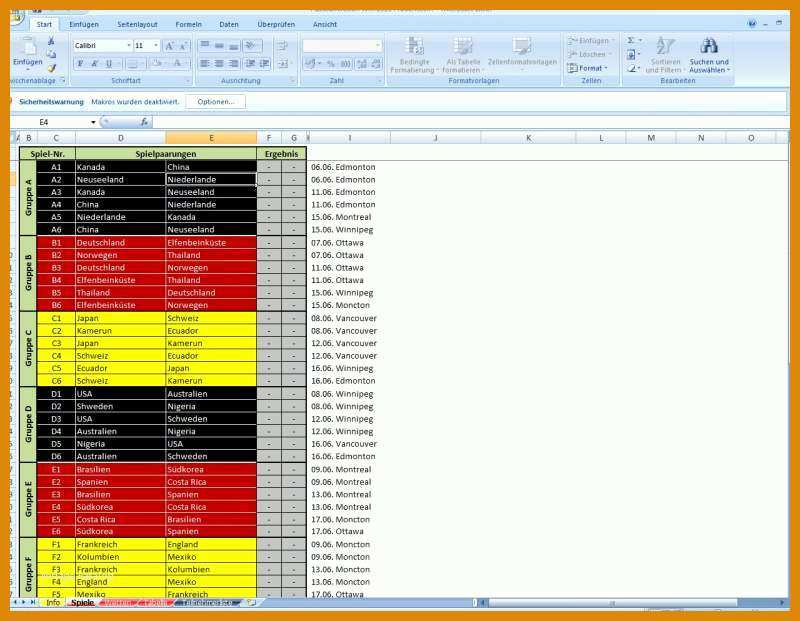The image size is (800, 621).
Task: Open Suchen und Auswählen binoculars
Action: pos(709,55)
